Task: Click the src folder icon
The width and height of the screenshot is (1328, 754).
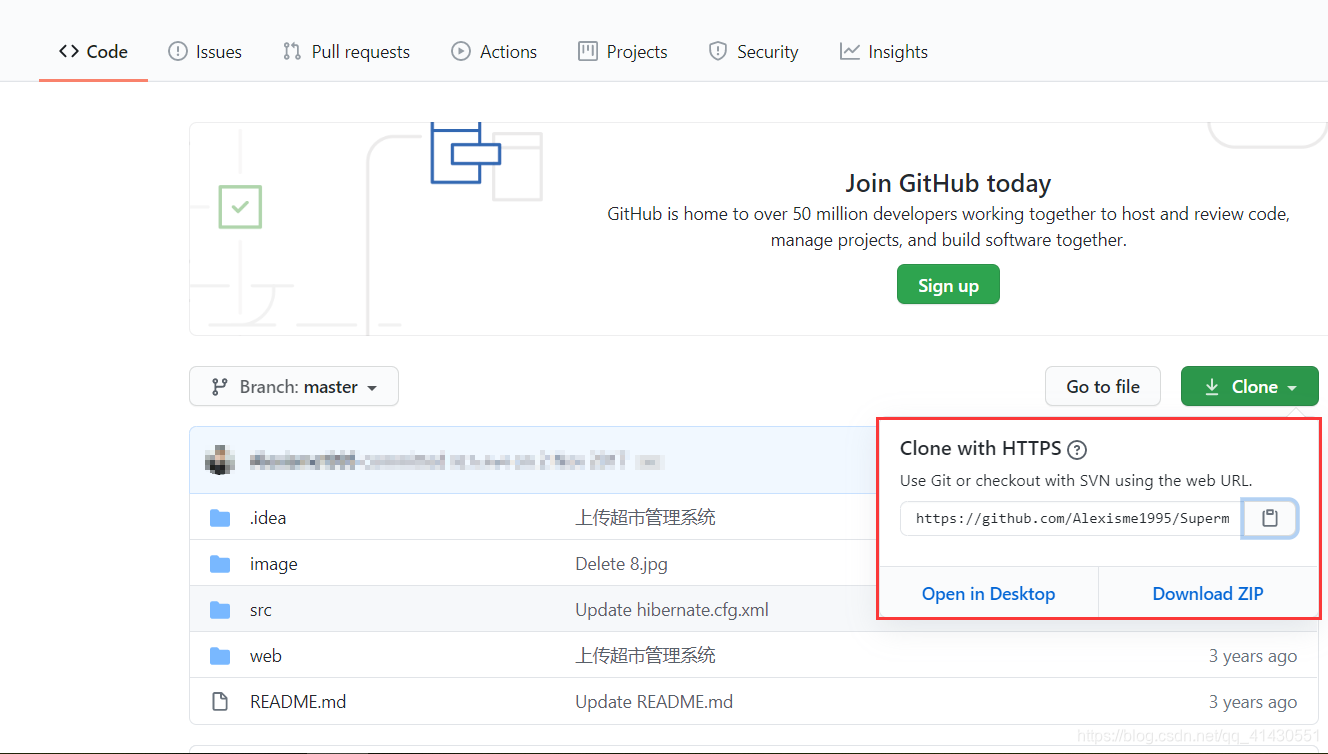Action: (220, 610)
